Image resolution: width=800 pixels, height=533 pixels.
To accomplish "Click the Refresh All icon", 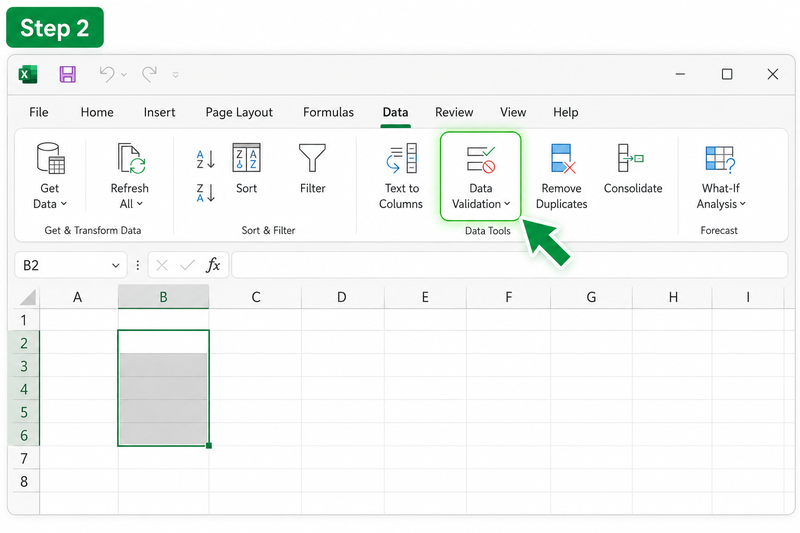I will tap(131, 158).
